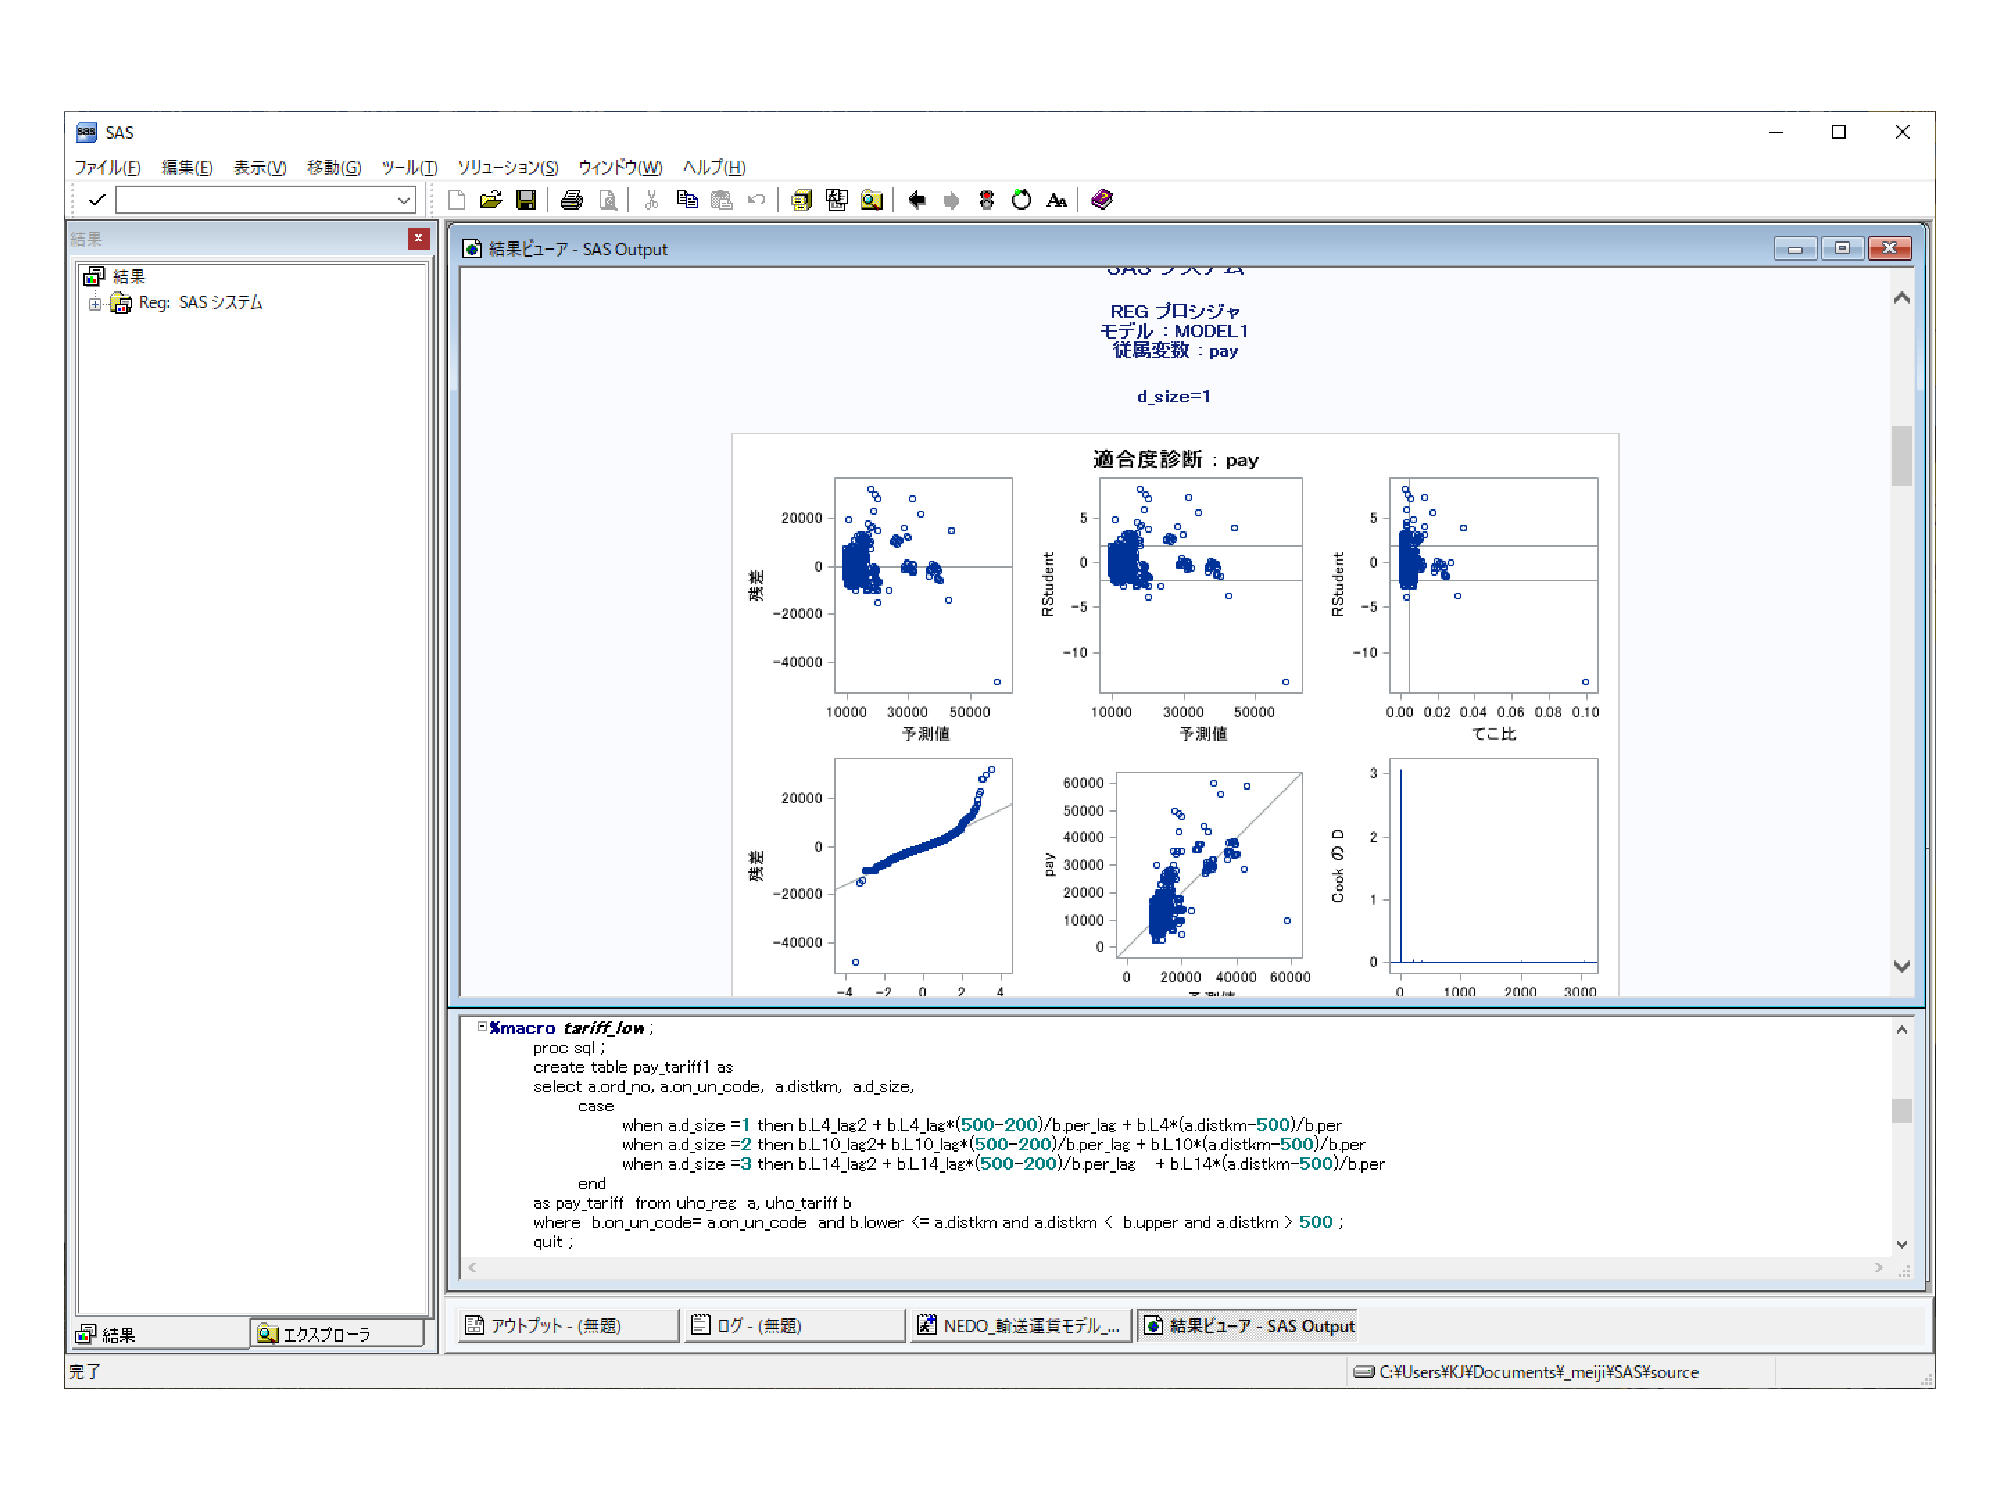Save using the floppy disk icon
Viewport: 2000px width, 1500px height.
(x=526, y=200)
